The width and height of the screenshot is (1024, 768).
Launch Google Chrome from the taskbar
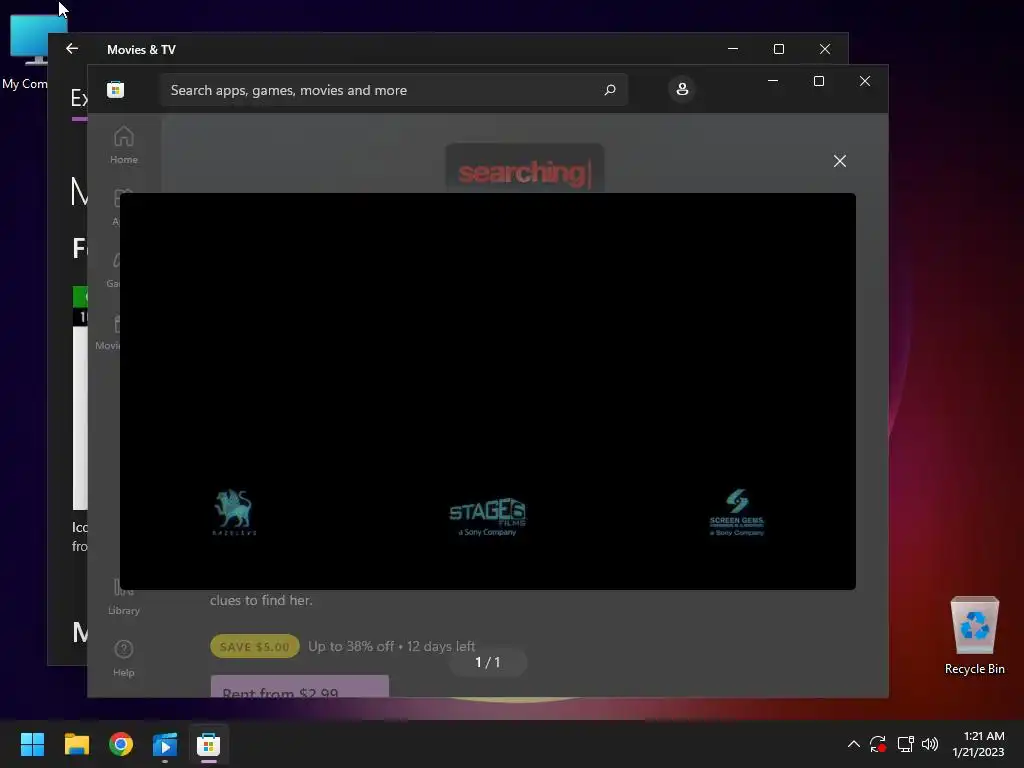tap(121, 744)
